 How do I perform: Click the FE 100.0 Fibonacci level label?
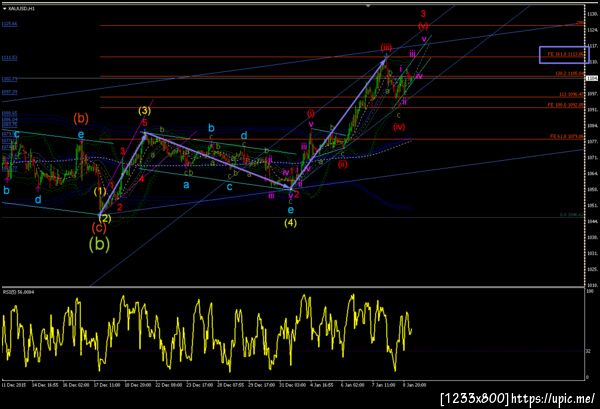566,104
